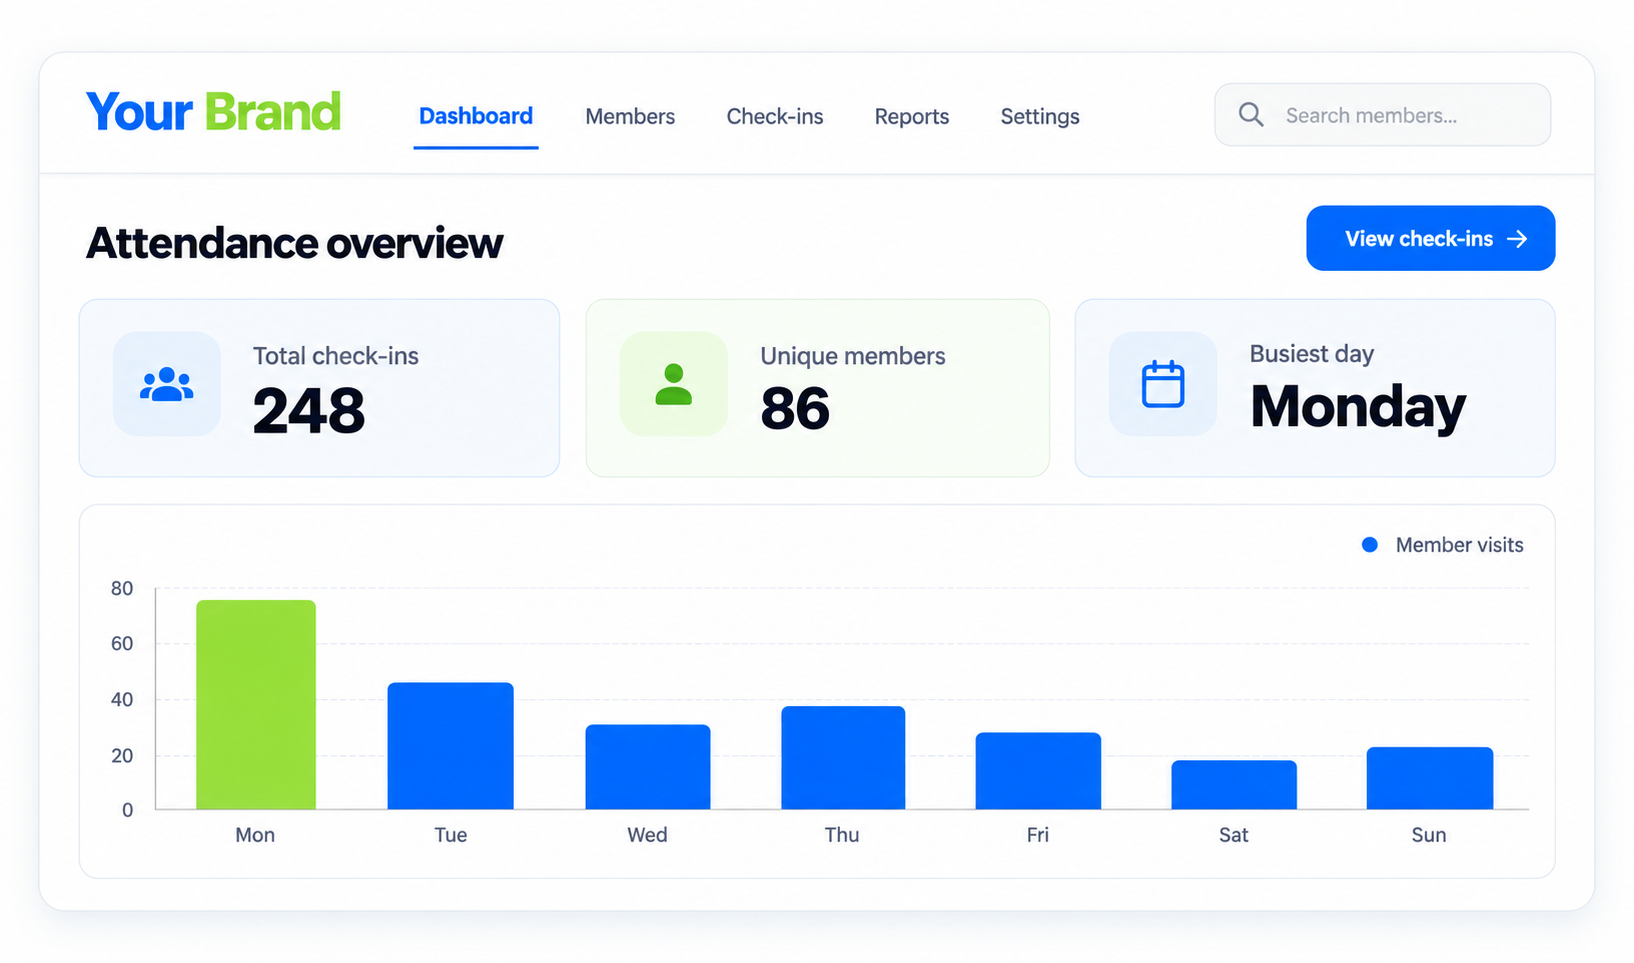Click the Monday busiest day value
The image size is (1634, 963).
1358,407
